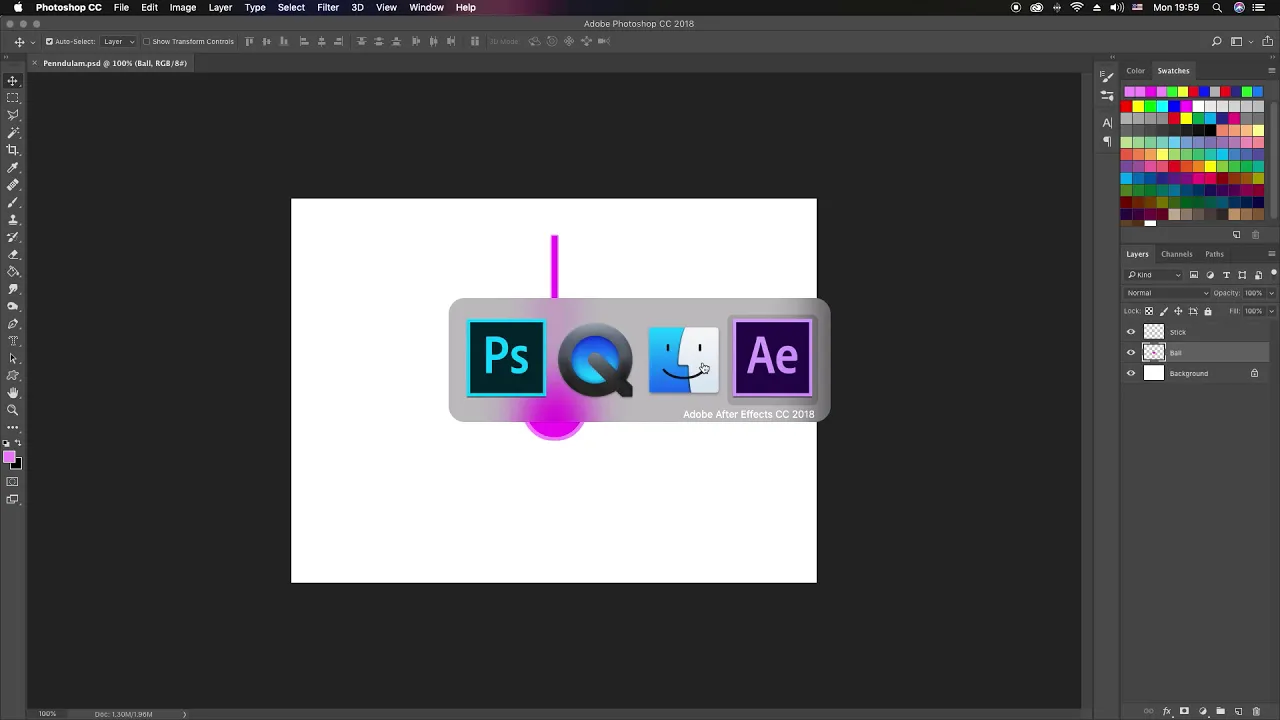The width and height of the screenshot is (1280, 720).
Task: Hide the Stick layer
Action: pos(1131,332)
